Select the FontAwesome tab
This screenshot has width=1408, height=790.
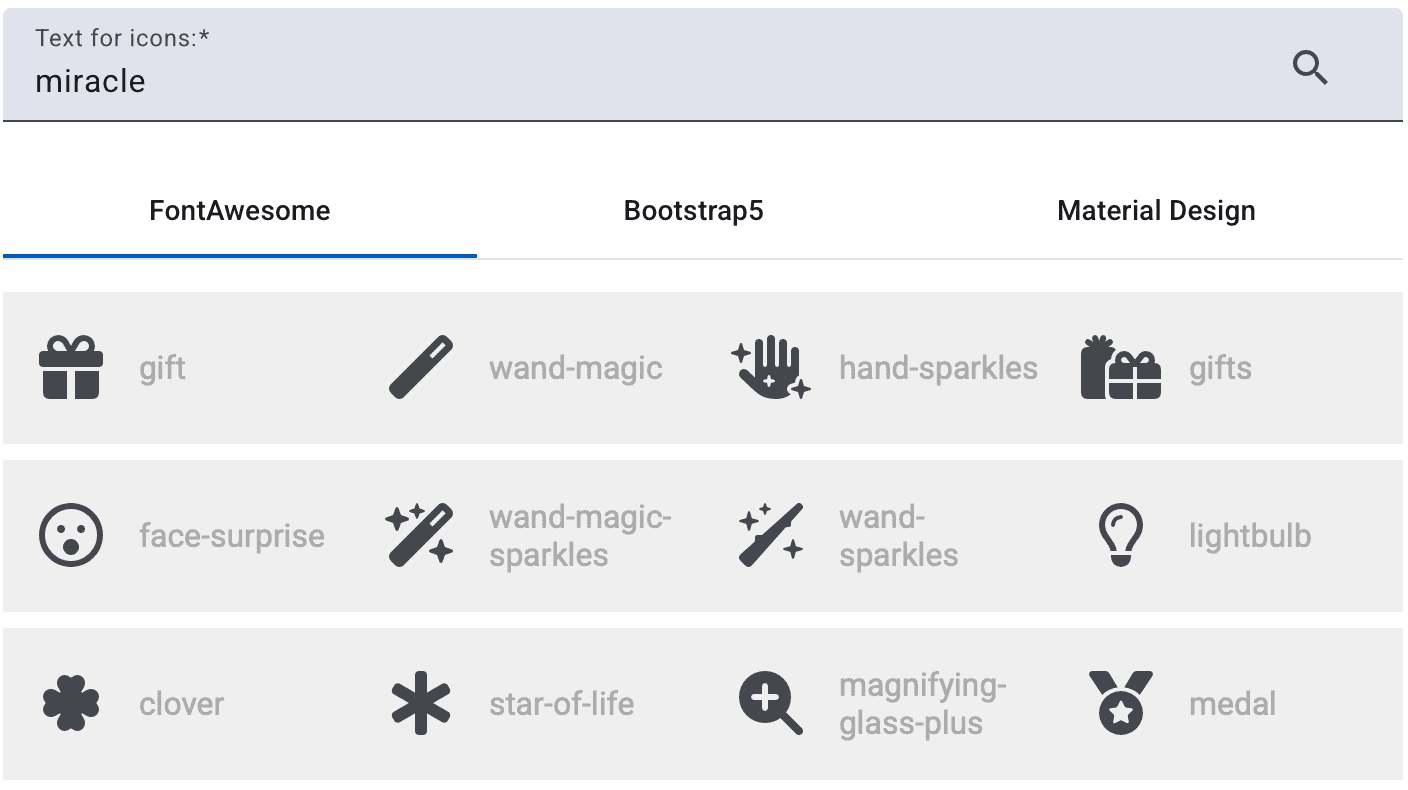(x=239, y=211)
